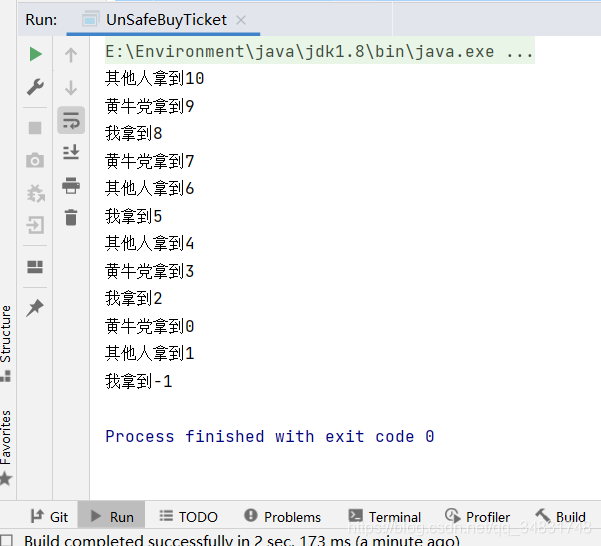Click output line 我拿到2
The height and width of the screenshot is (546, 601).
click(x=133, y=298)
